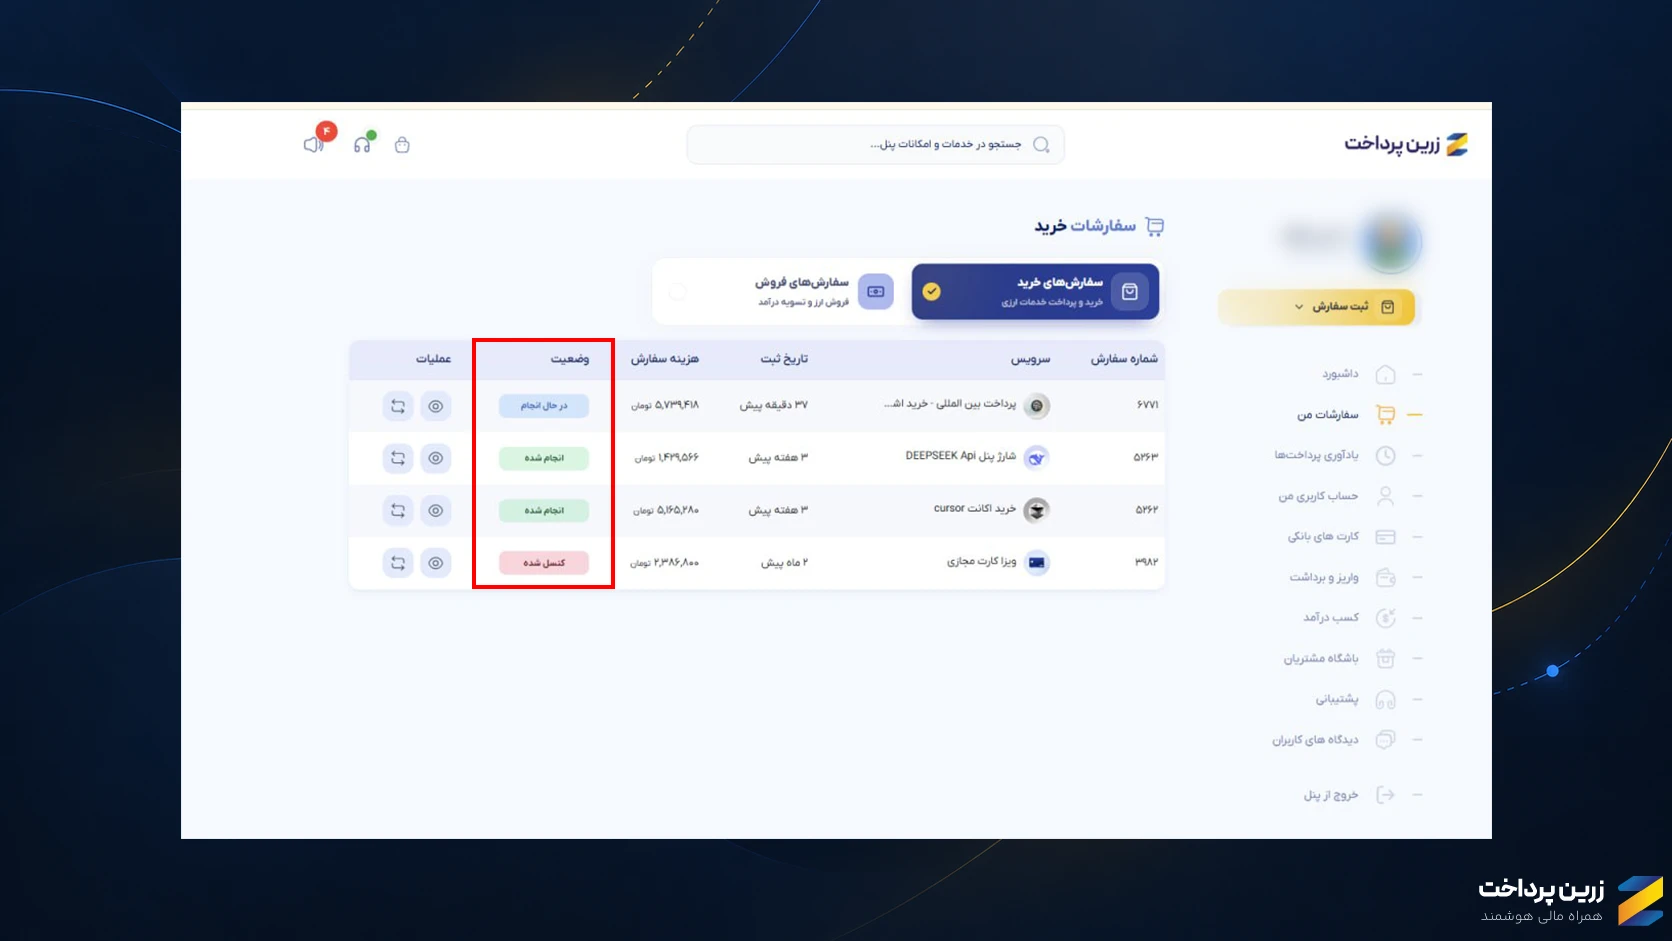This screenshot has height=941, width=1672.
Task: Open the announcements megaphone with red badge
Action: (x=315, y=145)
